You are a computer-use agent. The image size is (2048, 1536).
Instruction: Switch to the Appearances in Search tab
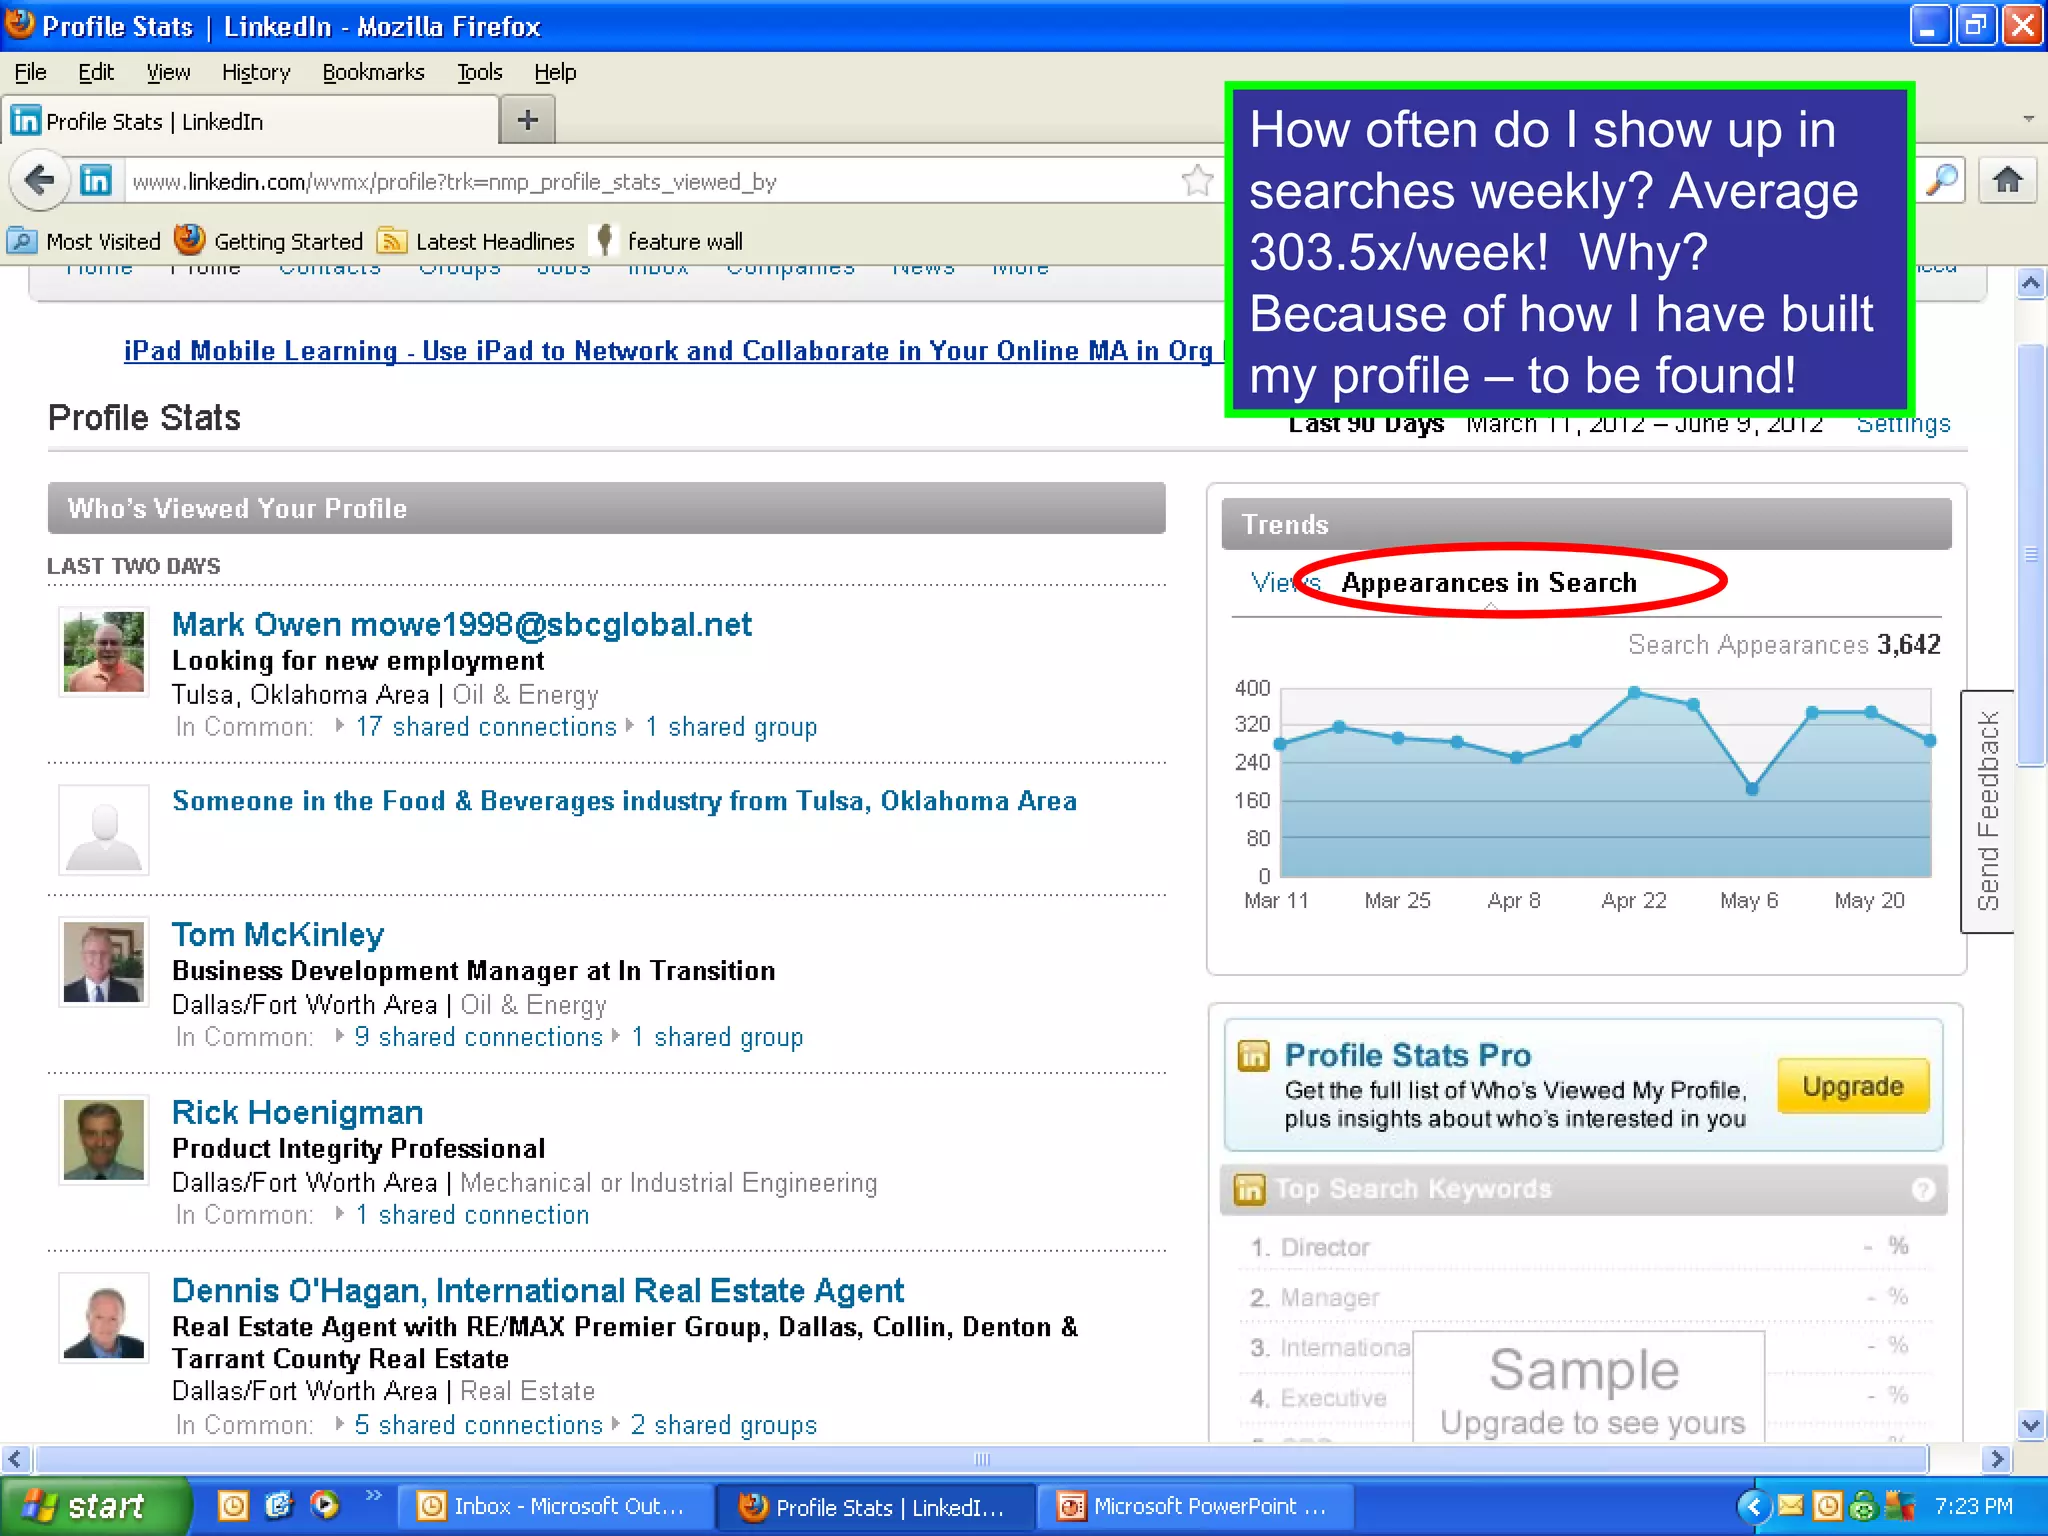click(1488, 582)
